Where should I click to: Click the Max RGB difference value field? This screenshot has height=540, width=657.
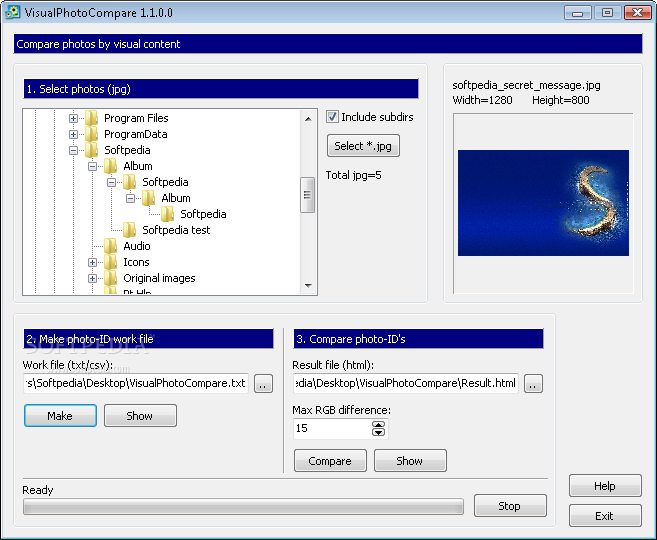click(332, 429)
